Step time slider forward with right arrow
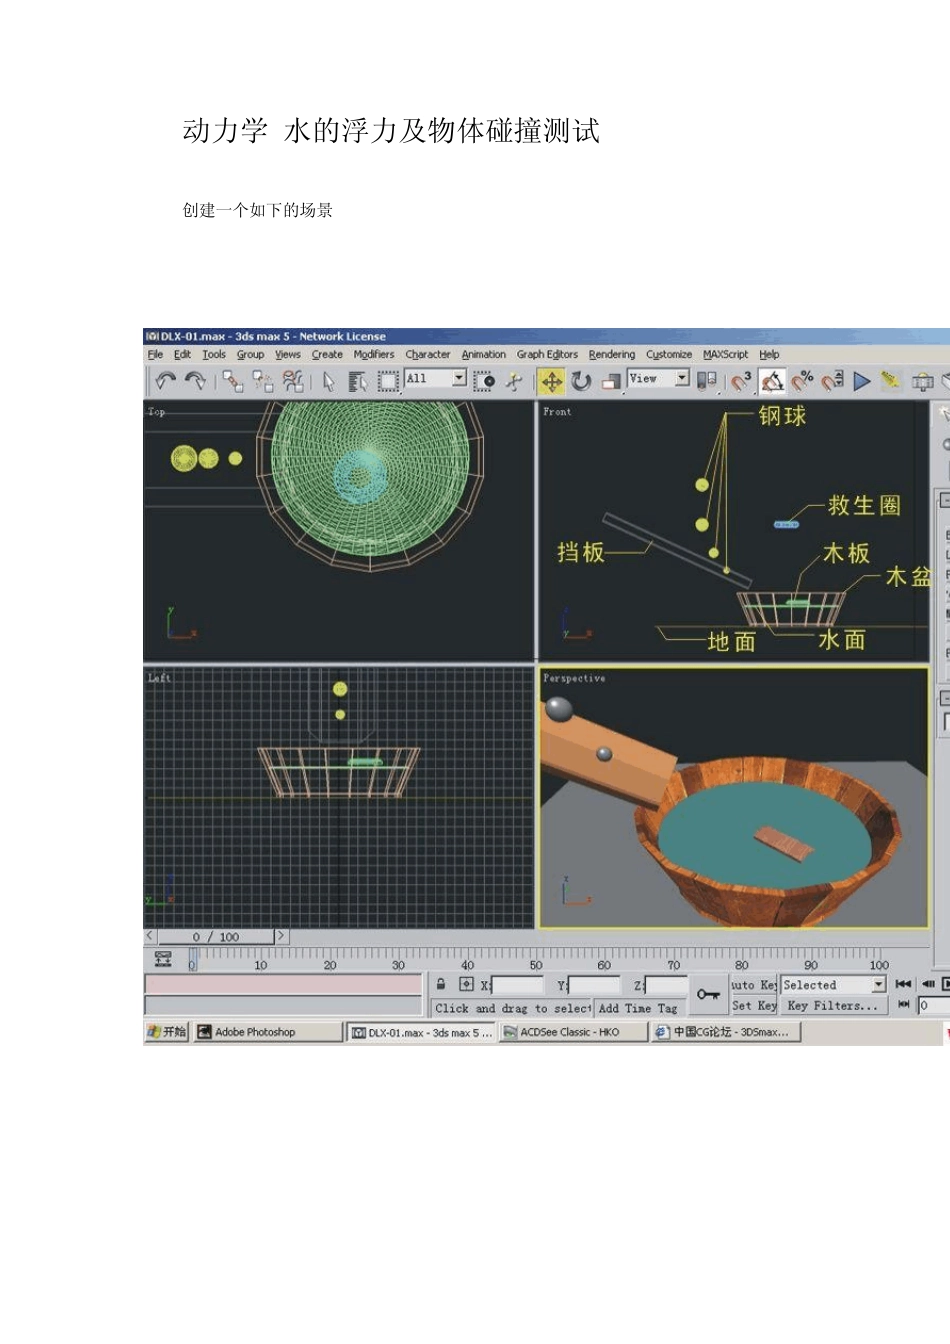 pyautogui.click(x=282, y=936)
